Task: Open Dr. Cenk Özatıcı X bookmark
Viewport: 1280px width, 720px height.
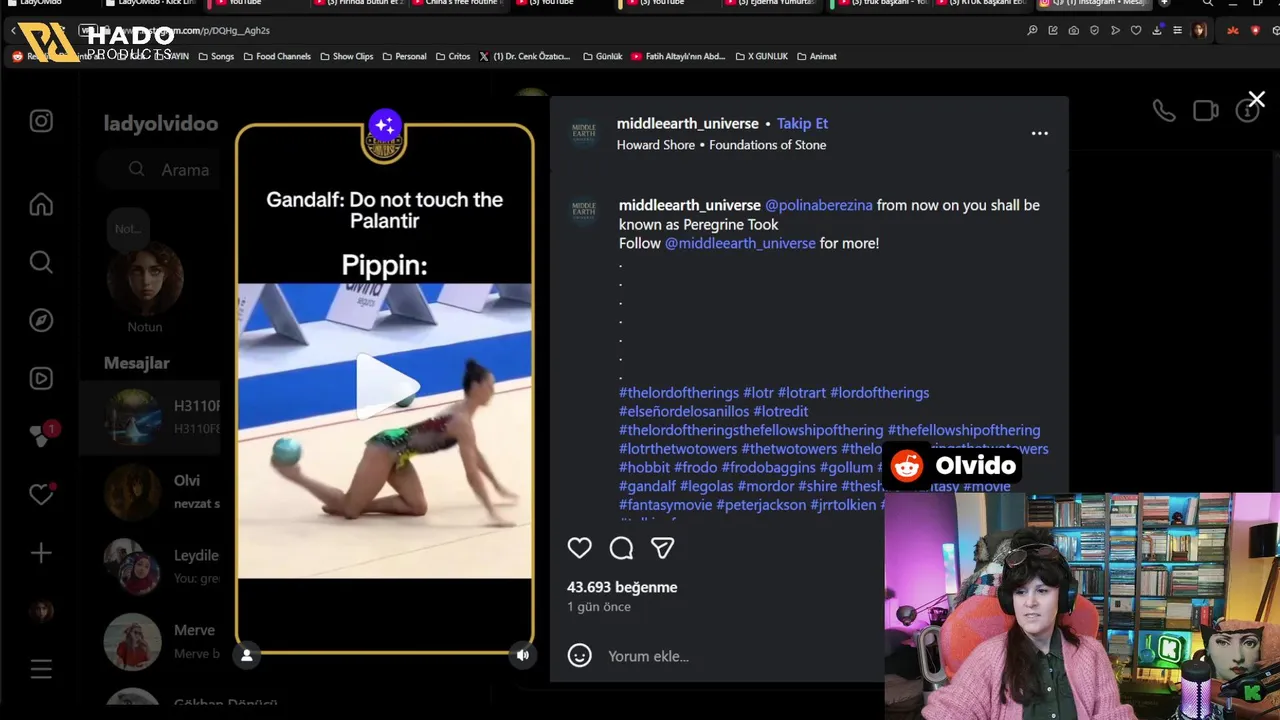Action: pyautogui.click(x=526, y=56)
